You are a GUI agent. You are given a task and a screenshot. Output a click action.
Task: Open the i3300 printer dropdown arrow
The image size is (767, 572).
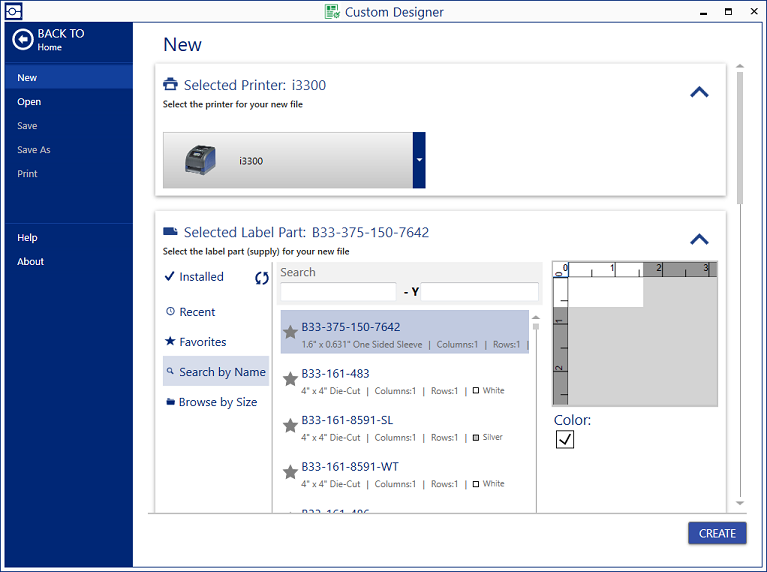tap(419, 160)
